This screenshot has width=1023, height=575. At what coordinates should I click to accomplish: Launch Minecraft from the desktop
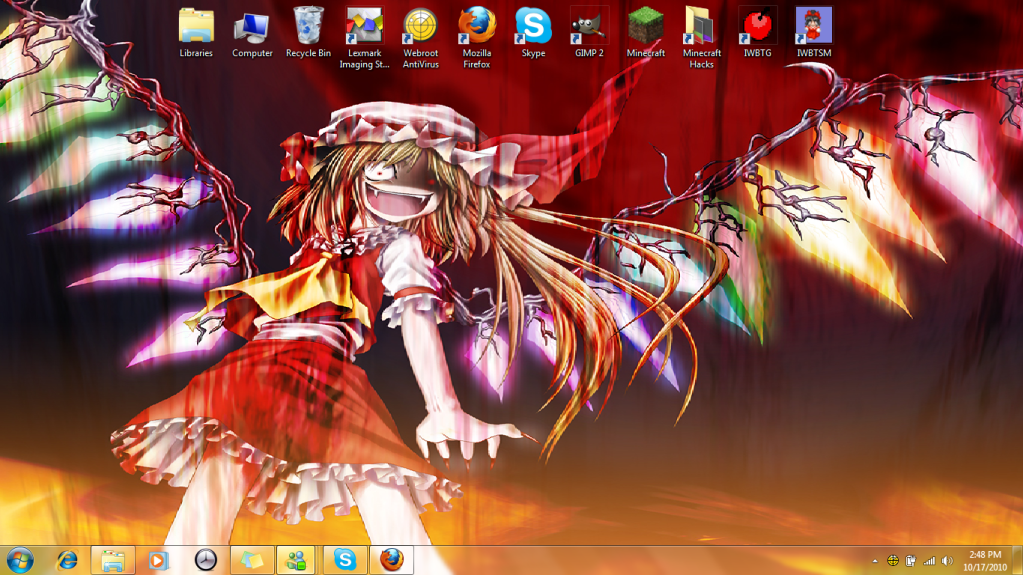click(x=645, y=33)
